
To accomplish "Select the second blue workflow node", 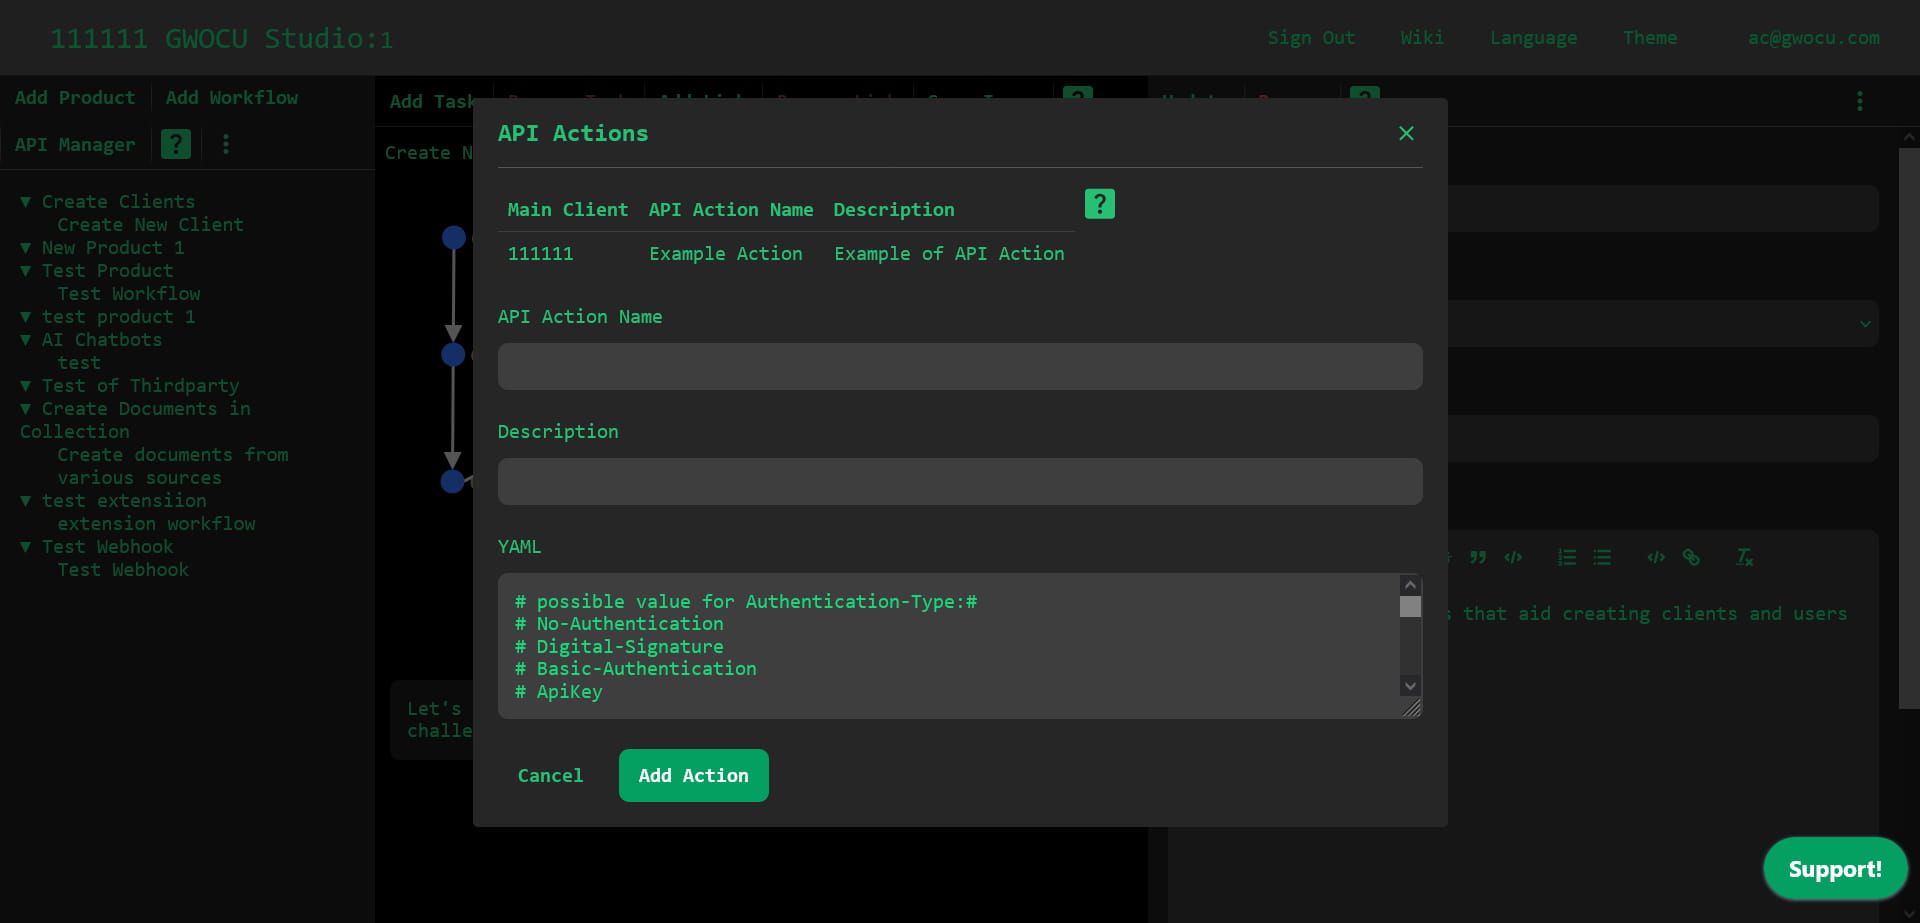I will point(454,354).
